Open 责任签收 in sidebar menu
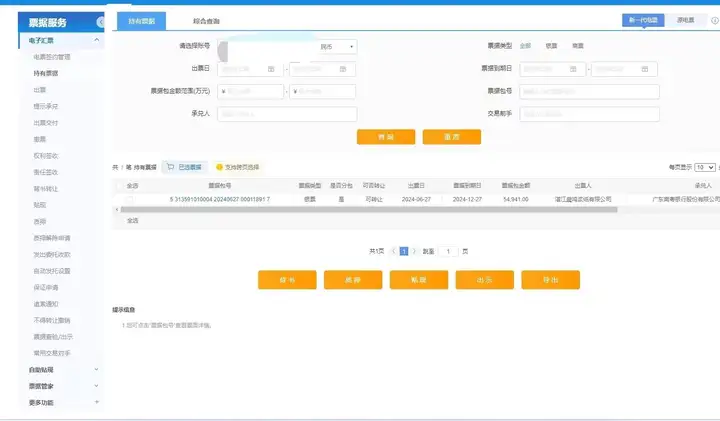This screenshot has height=421, width=720. pos(46,172)
